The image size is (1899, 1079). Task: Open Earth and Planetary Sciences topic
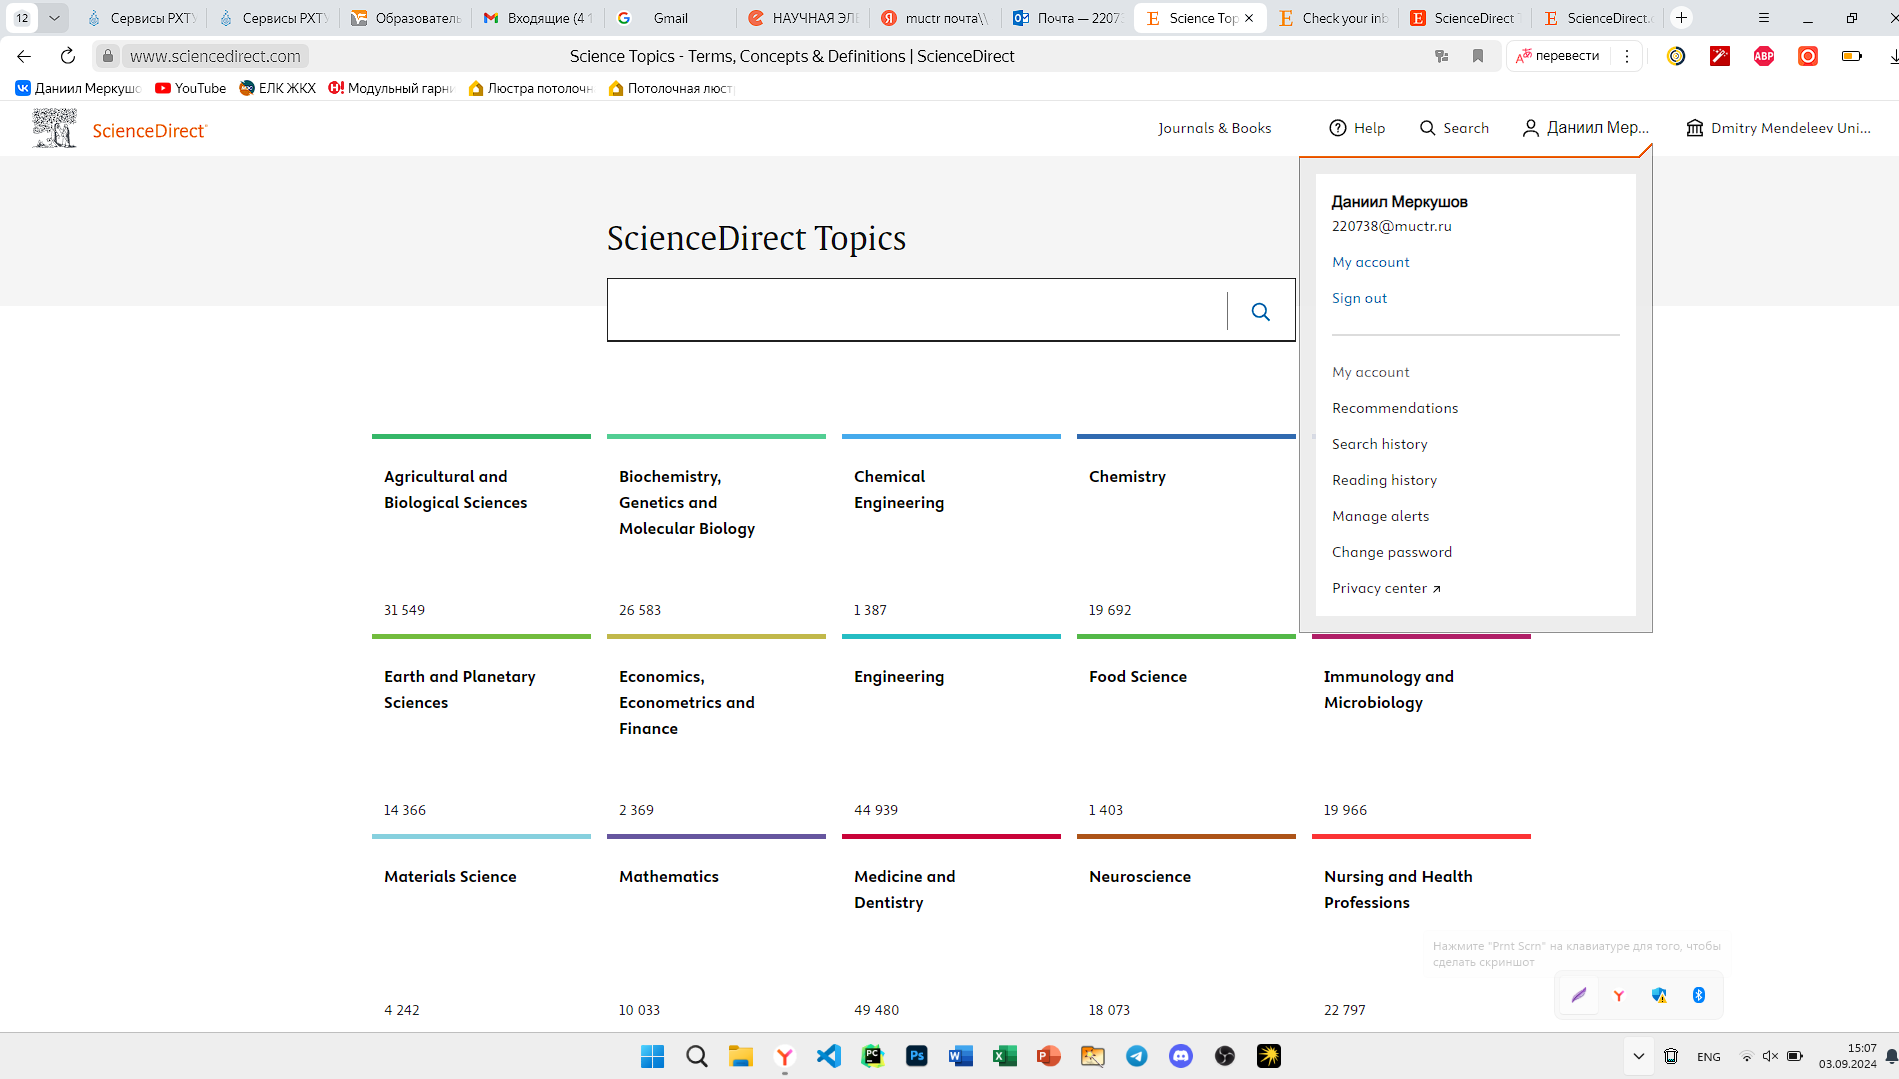pos(481,730)
